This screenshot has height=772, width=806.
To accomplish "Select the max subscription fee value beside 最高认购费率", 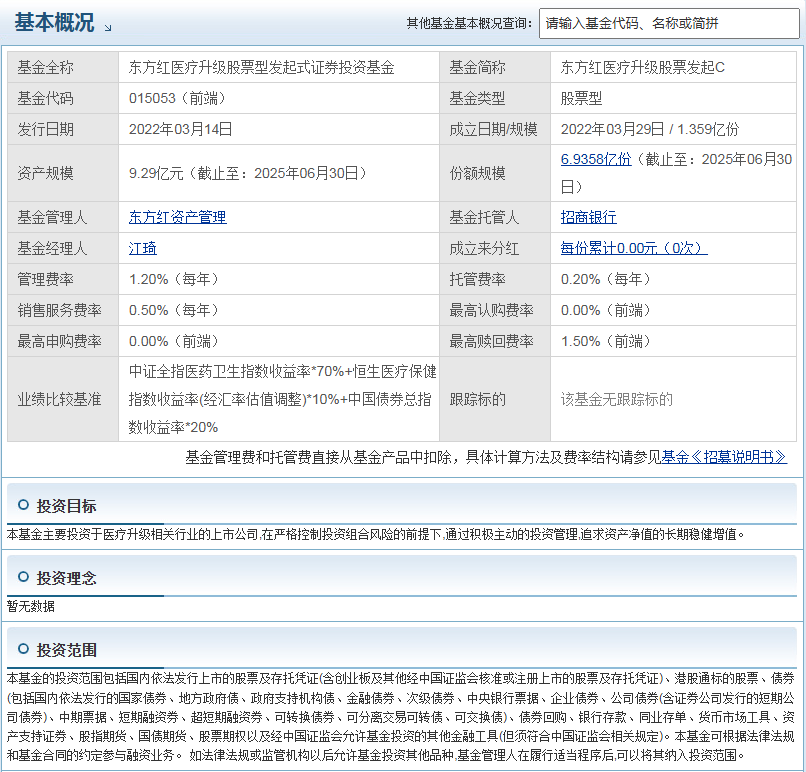I will coord(606,310).
